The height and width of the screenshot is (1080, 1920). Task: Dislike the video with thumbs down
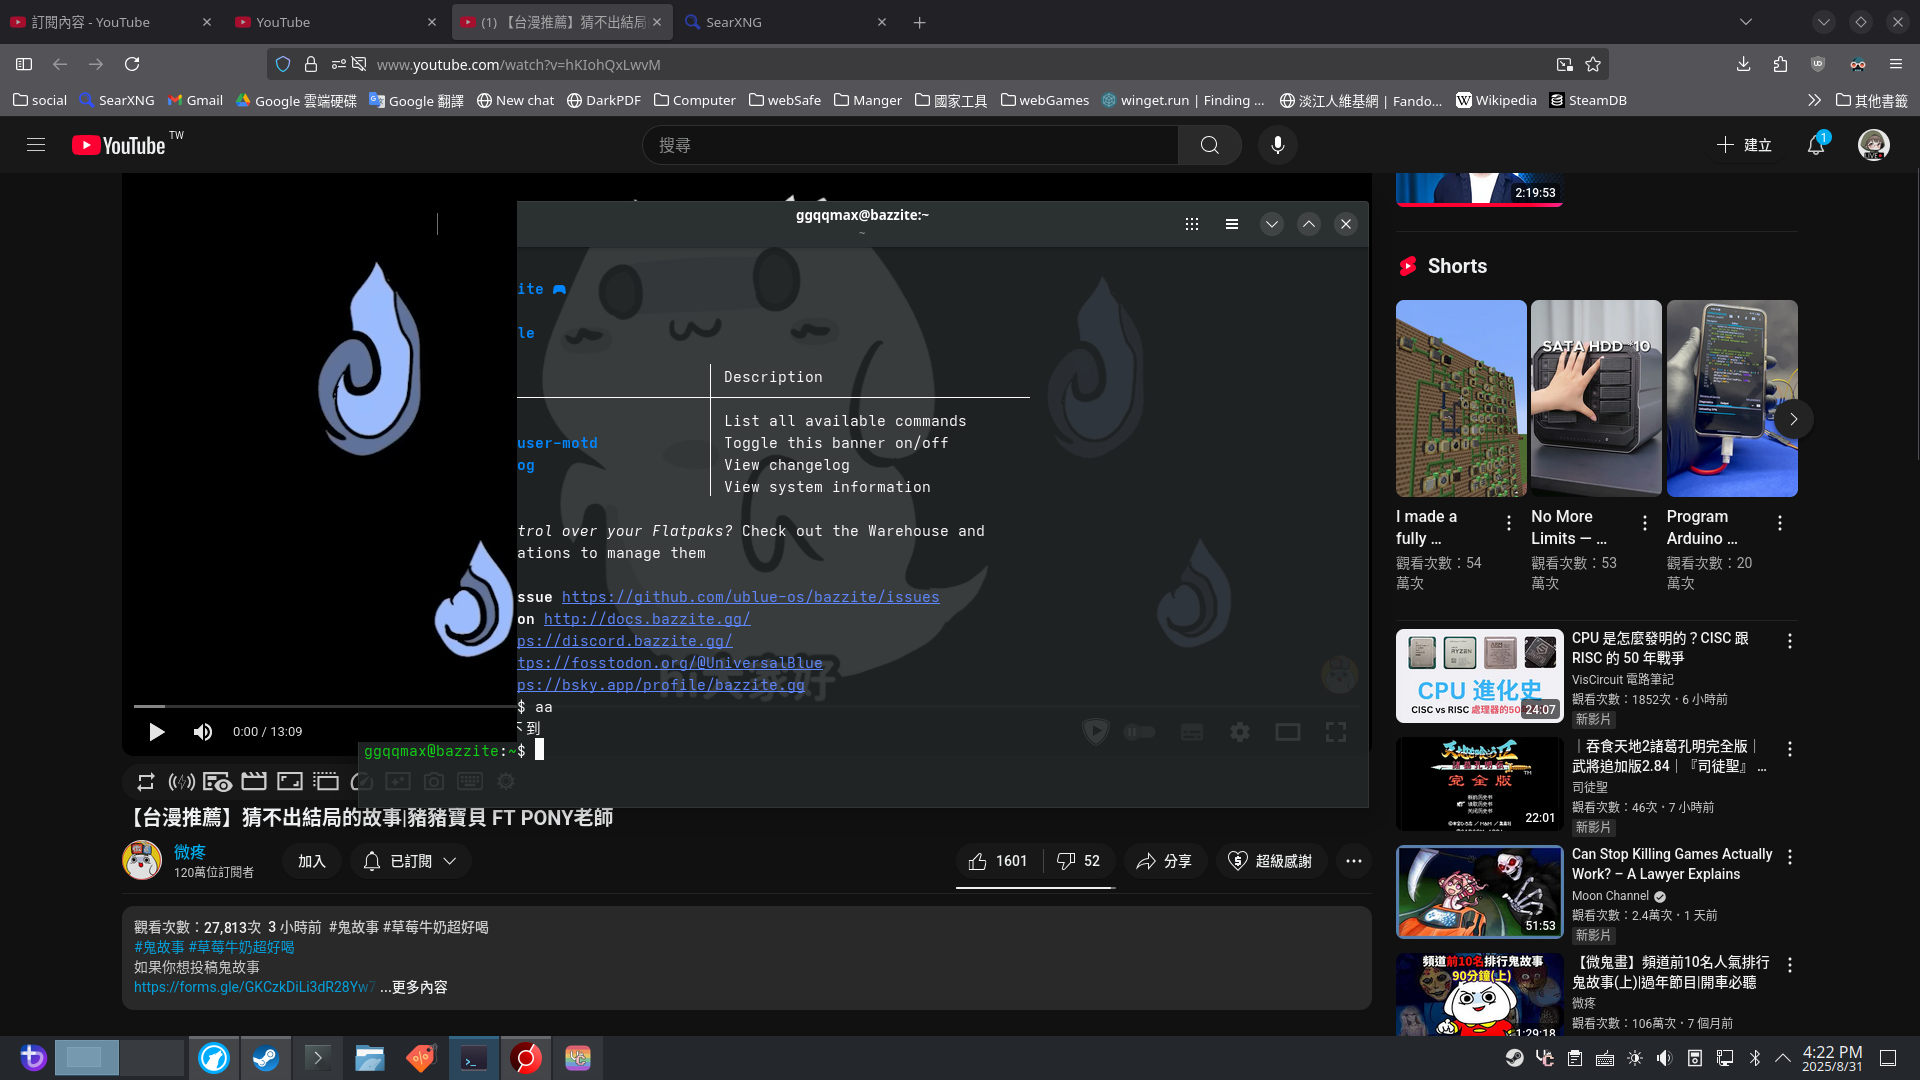pos(1078,861)
